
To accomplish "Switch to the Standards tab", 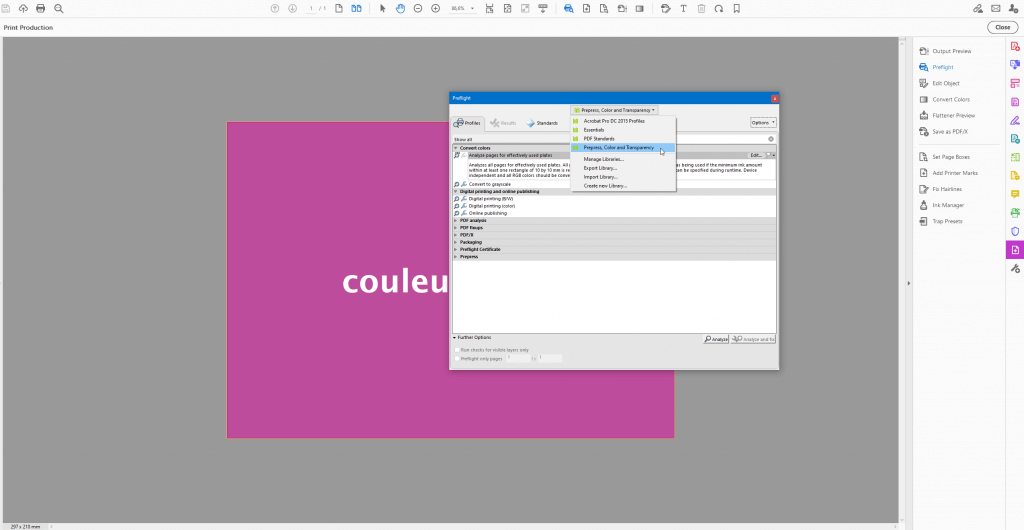I will tap(542, 123).
